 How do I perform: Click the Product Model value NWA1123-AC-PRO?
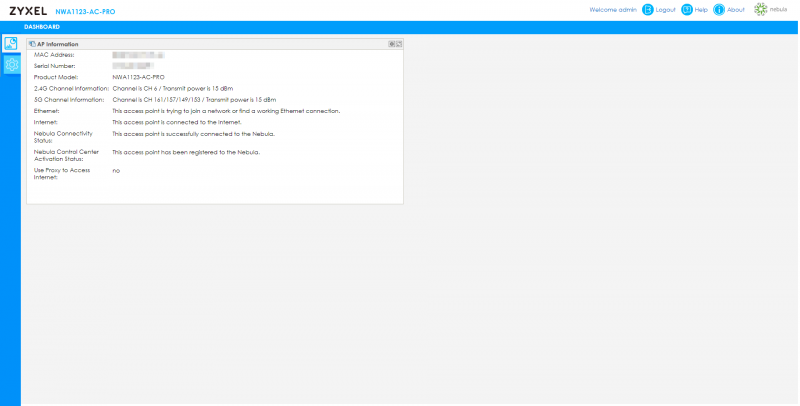(x=138, y=78)
